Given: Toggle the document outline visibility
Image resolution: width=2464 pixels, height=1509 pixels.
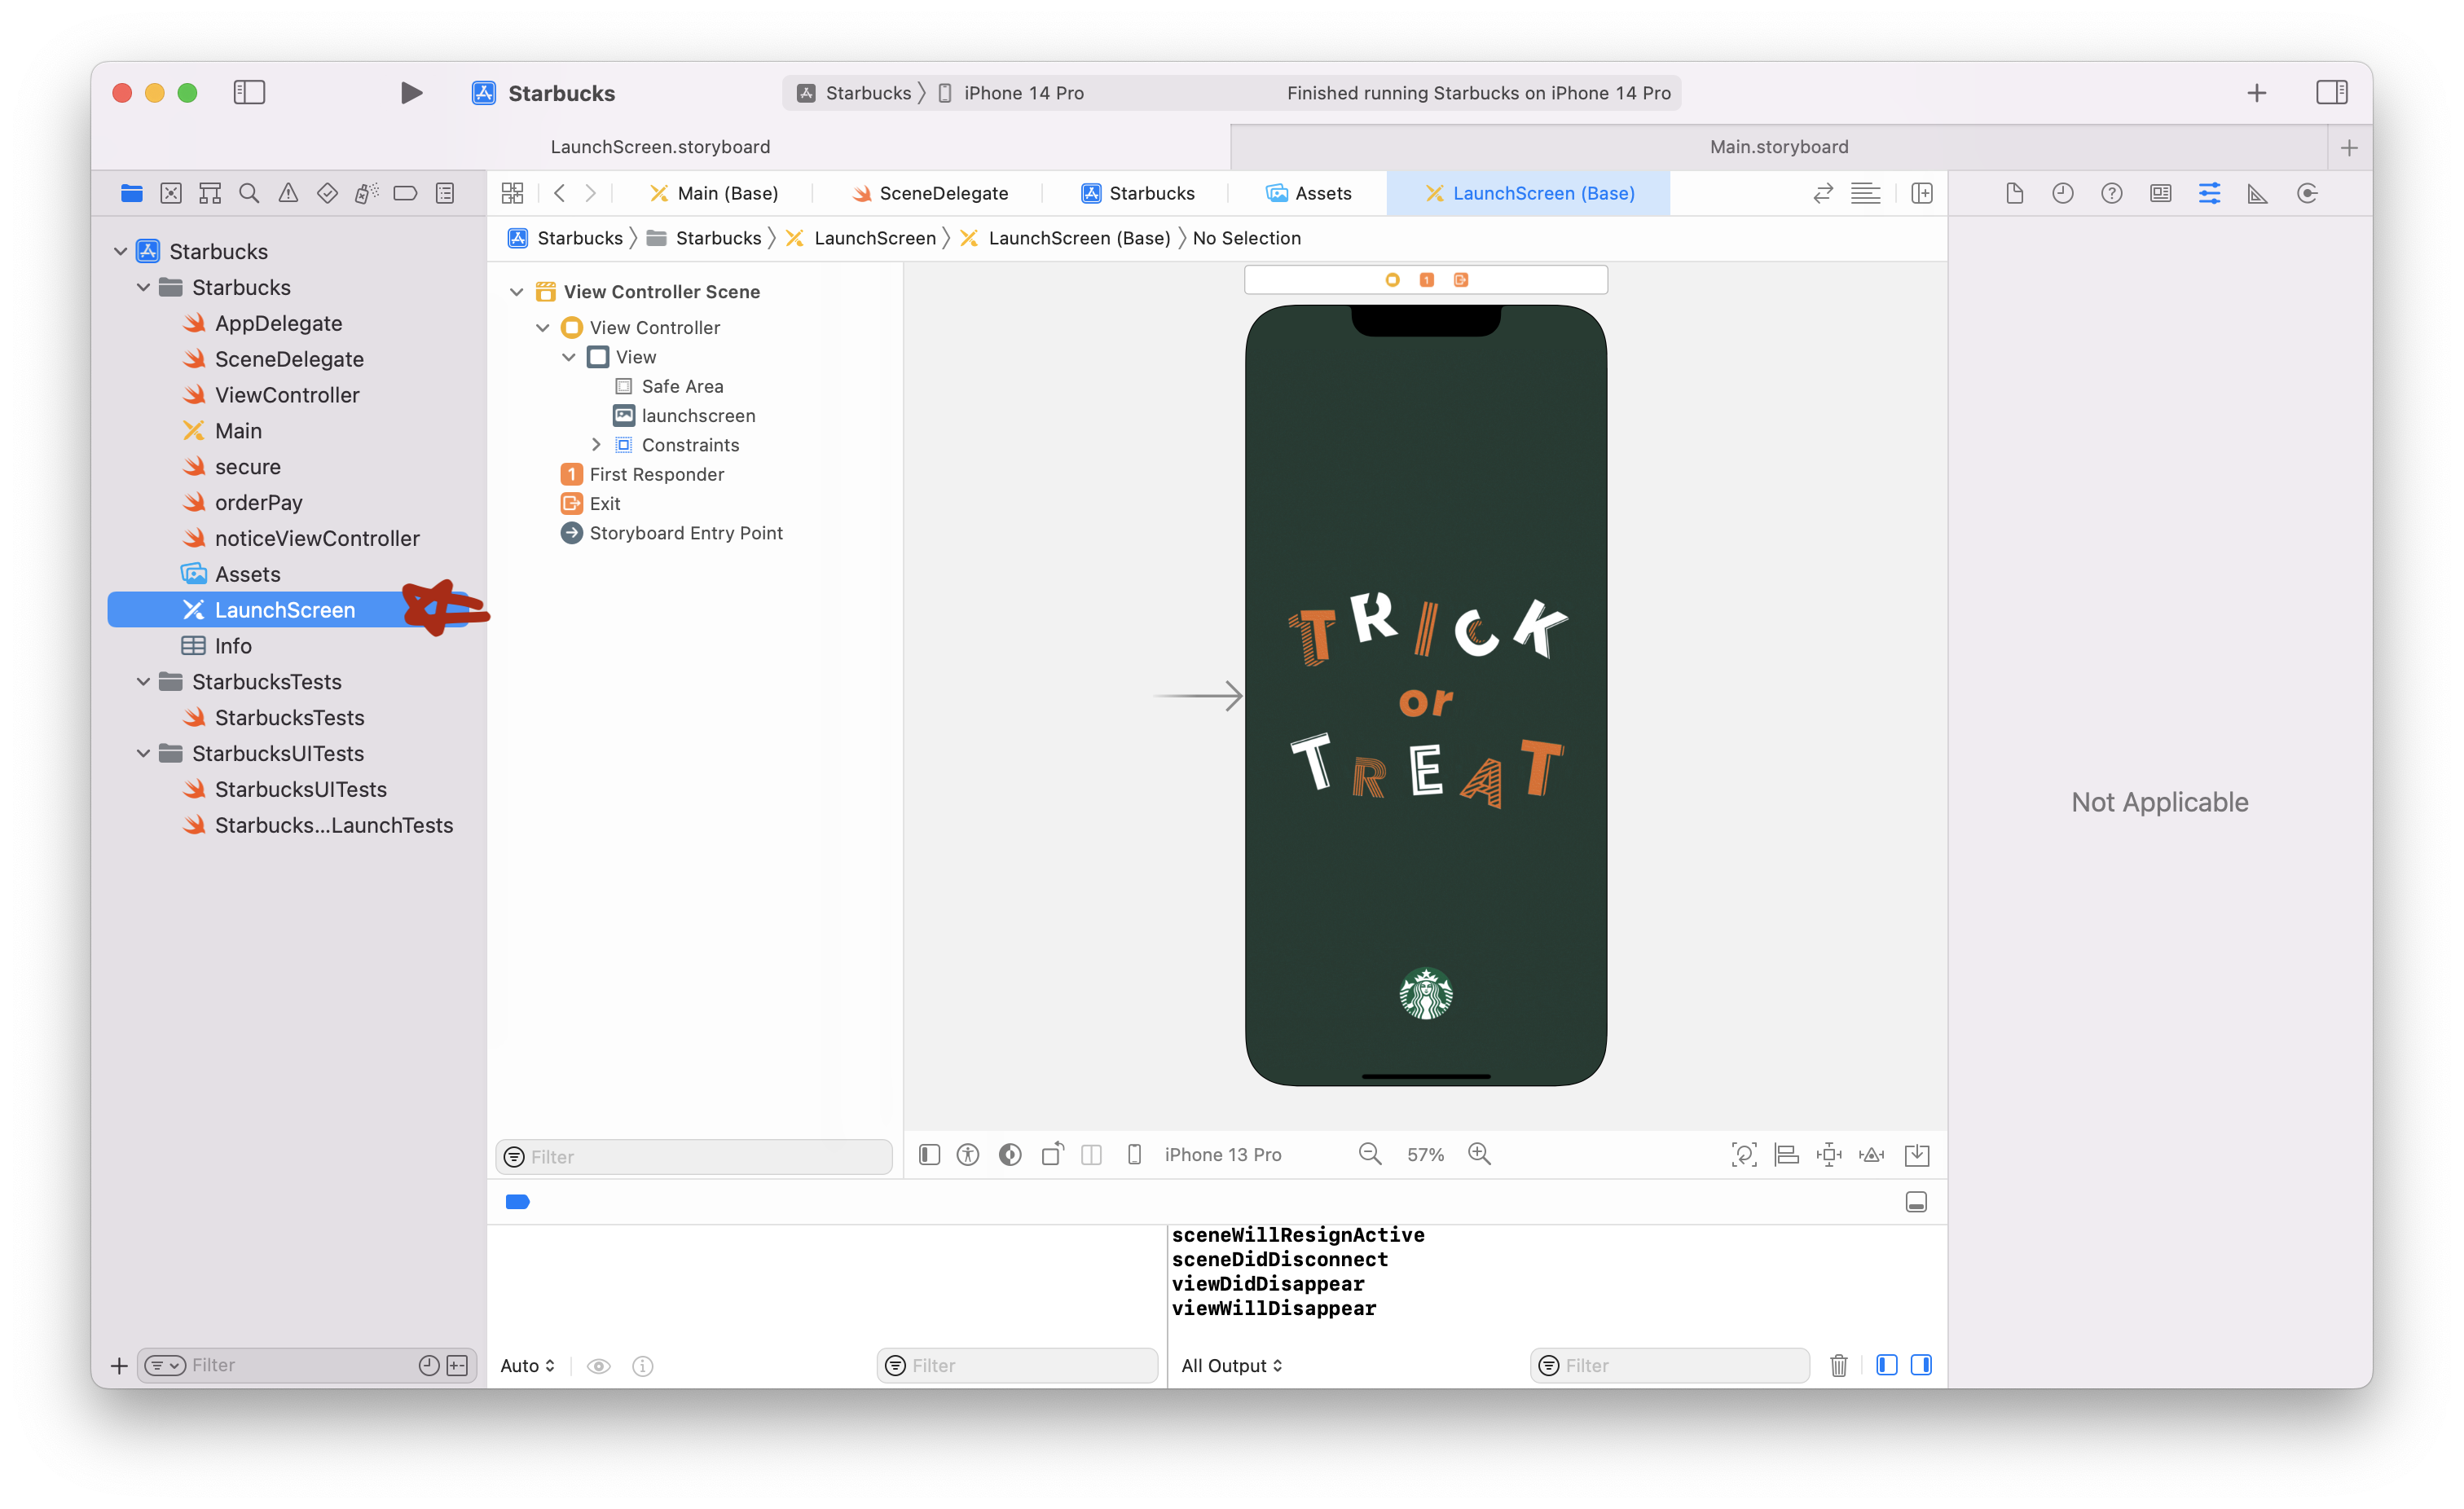Looking at the screenshot, I should pos(929,1155).
